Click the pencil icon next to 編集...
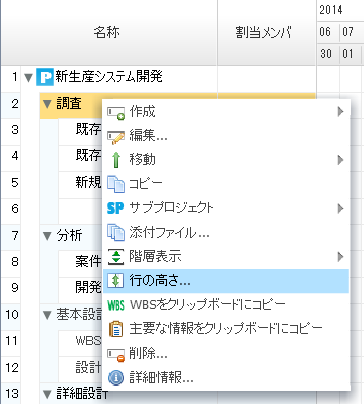 click(116, 136)
